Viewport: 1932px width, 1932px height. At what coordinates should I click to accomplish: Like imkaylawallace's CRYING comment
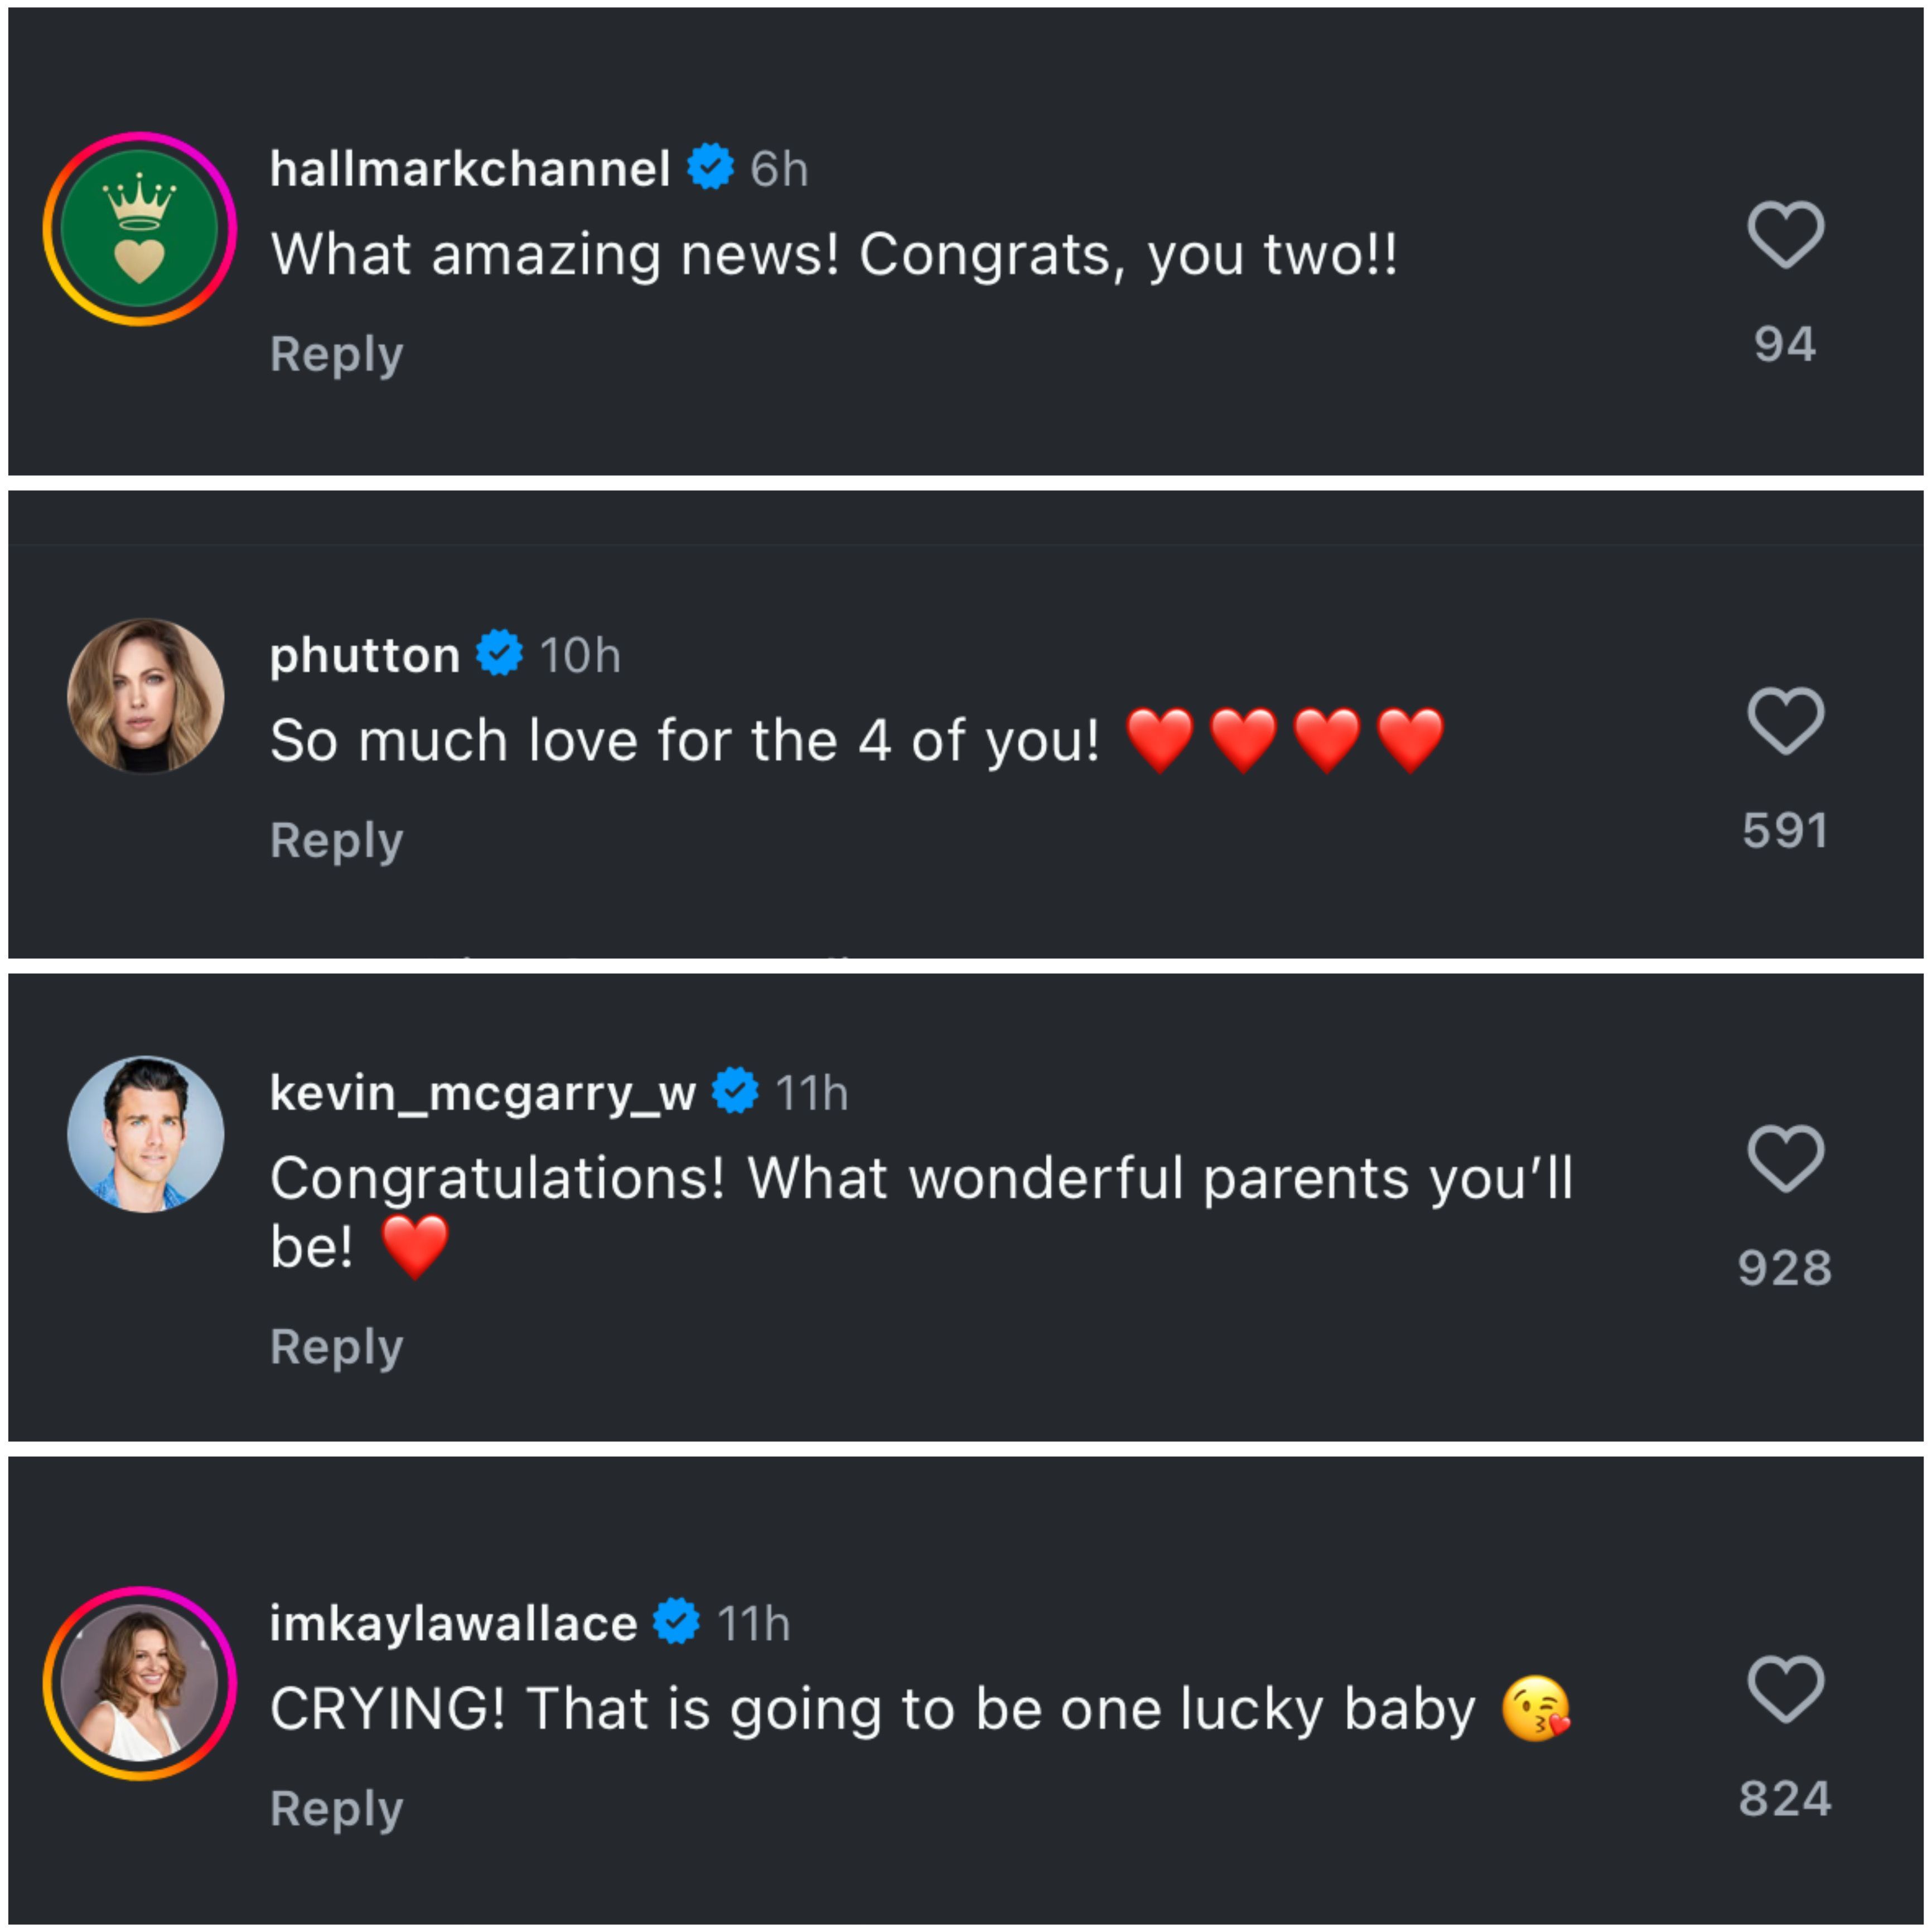click(x=1785, y=1689)
